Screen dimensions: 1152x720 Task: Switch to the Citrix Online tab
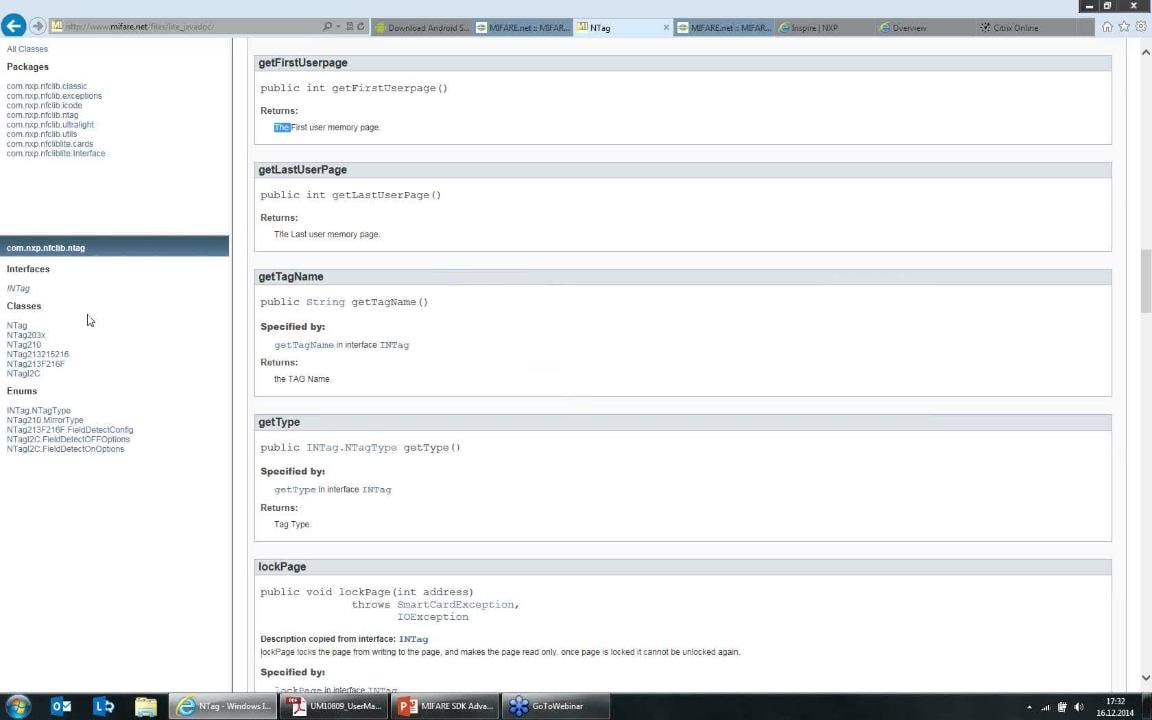(x=1015, y=28)
